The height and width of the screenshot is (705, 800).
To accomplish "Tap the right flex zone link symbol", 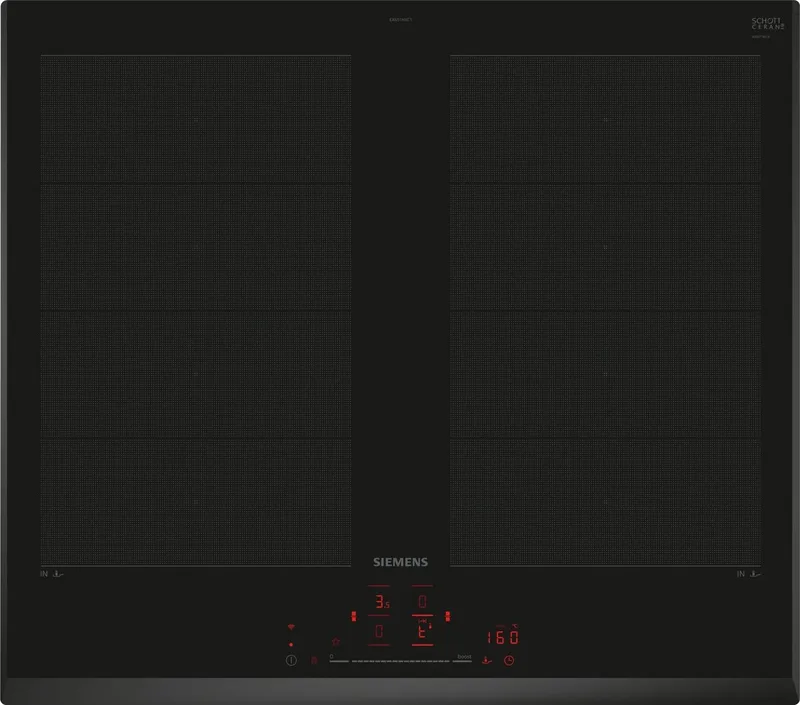I will click(447, 616).
